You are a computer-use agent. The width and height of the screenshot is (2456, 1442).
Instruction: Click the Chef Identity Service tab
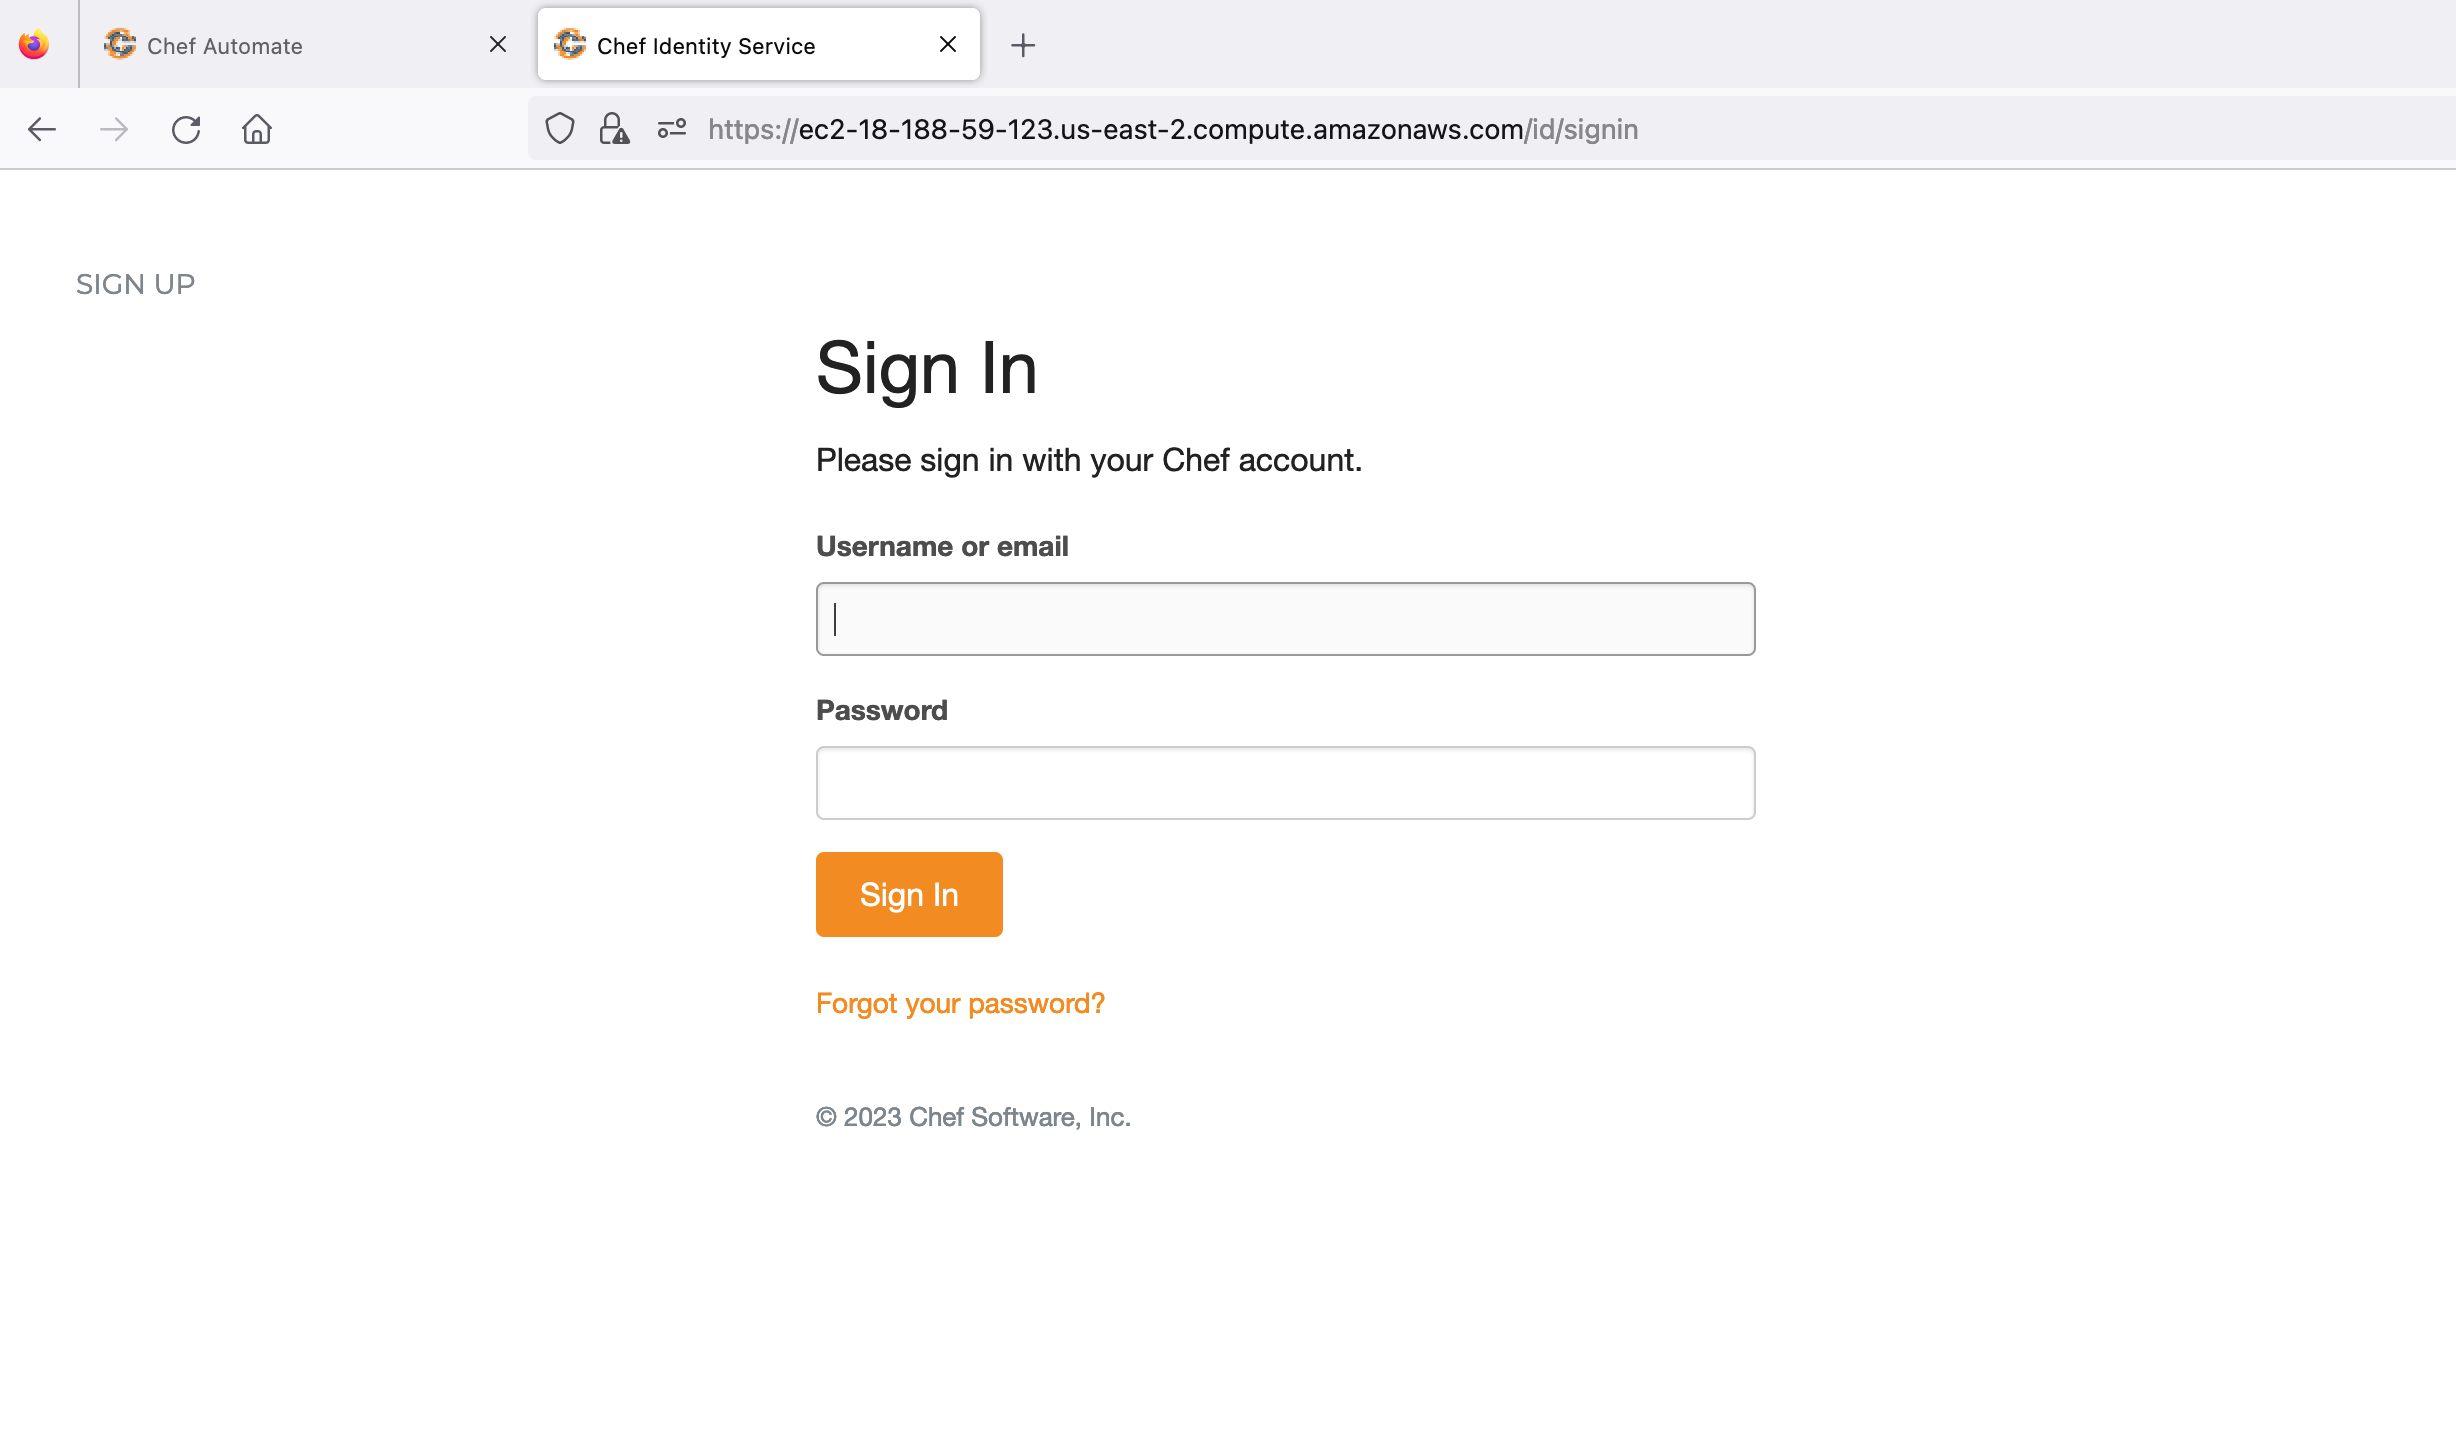point(757,43)
